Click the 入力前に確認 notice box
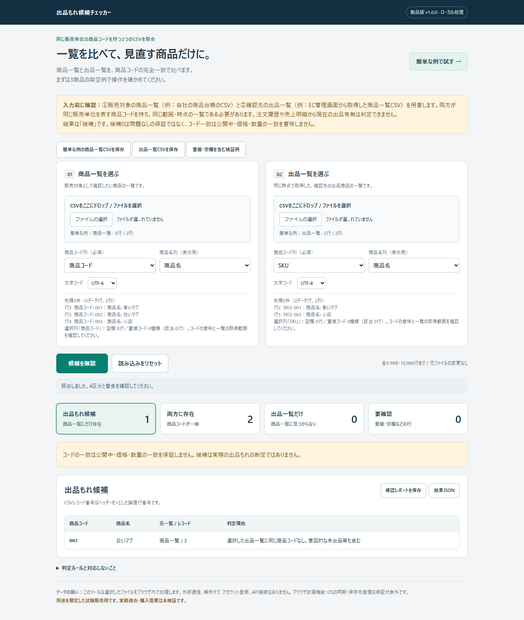 coord(262,115)
